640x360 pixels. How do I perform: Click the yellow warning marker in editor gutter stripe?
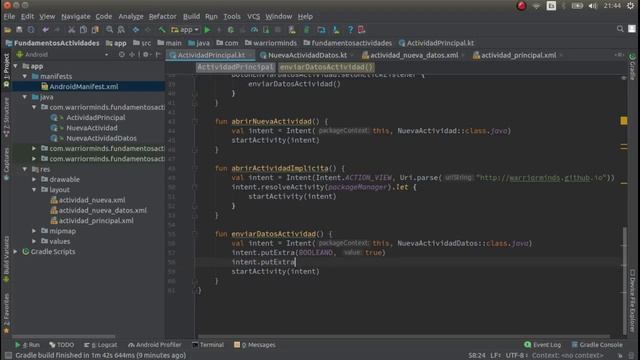pos(624,120)
